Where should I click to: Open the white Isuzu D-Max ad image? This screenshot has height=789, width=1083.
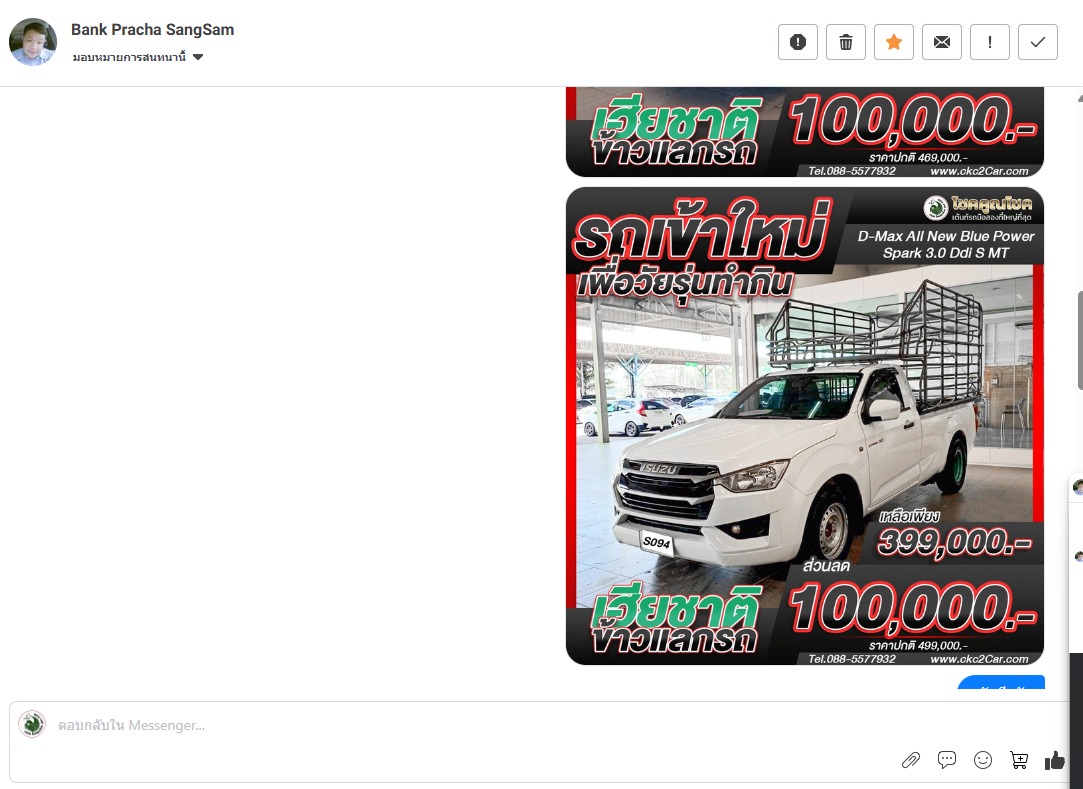[x=805, y=426]
